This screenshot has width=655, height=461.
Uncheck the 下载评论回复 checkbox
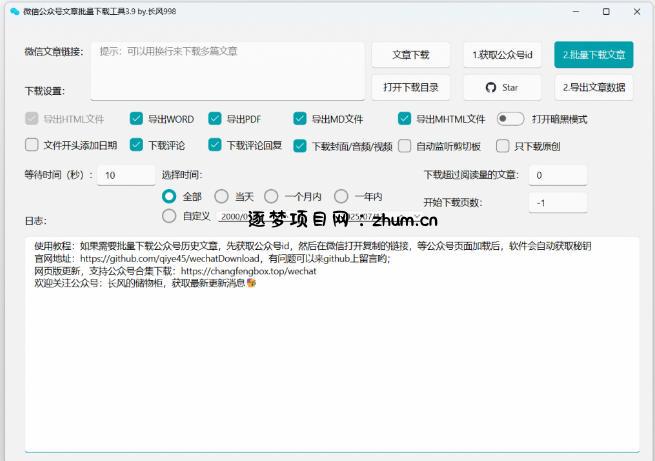click(x=215, y=145)
